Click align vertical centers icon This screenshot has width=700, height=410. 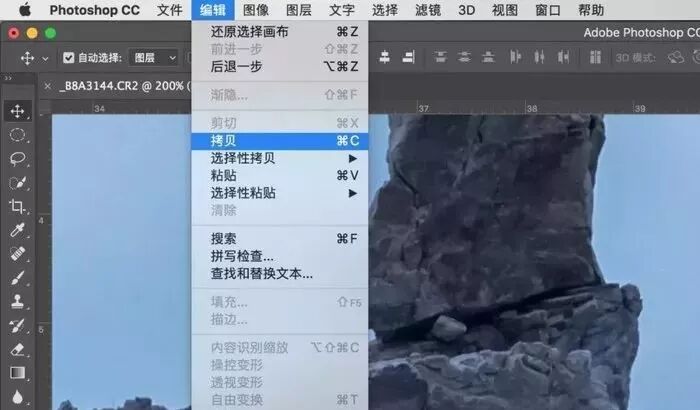tap(384, 57)
